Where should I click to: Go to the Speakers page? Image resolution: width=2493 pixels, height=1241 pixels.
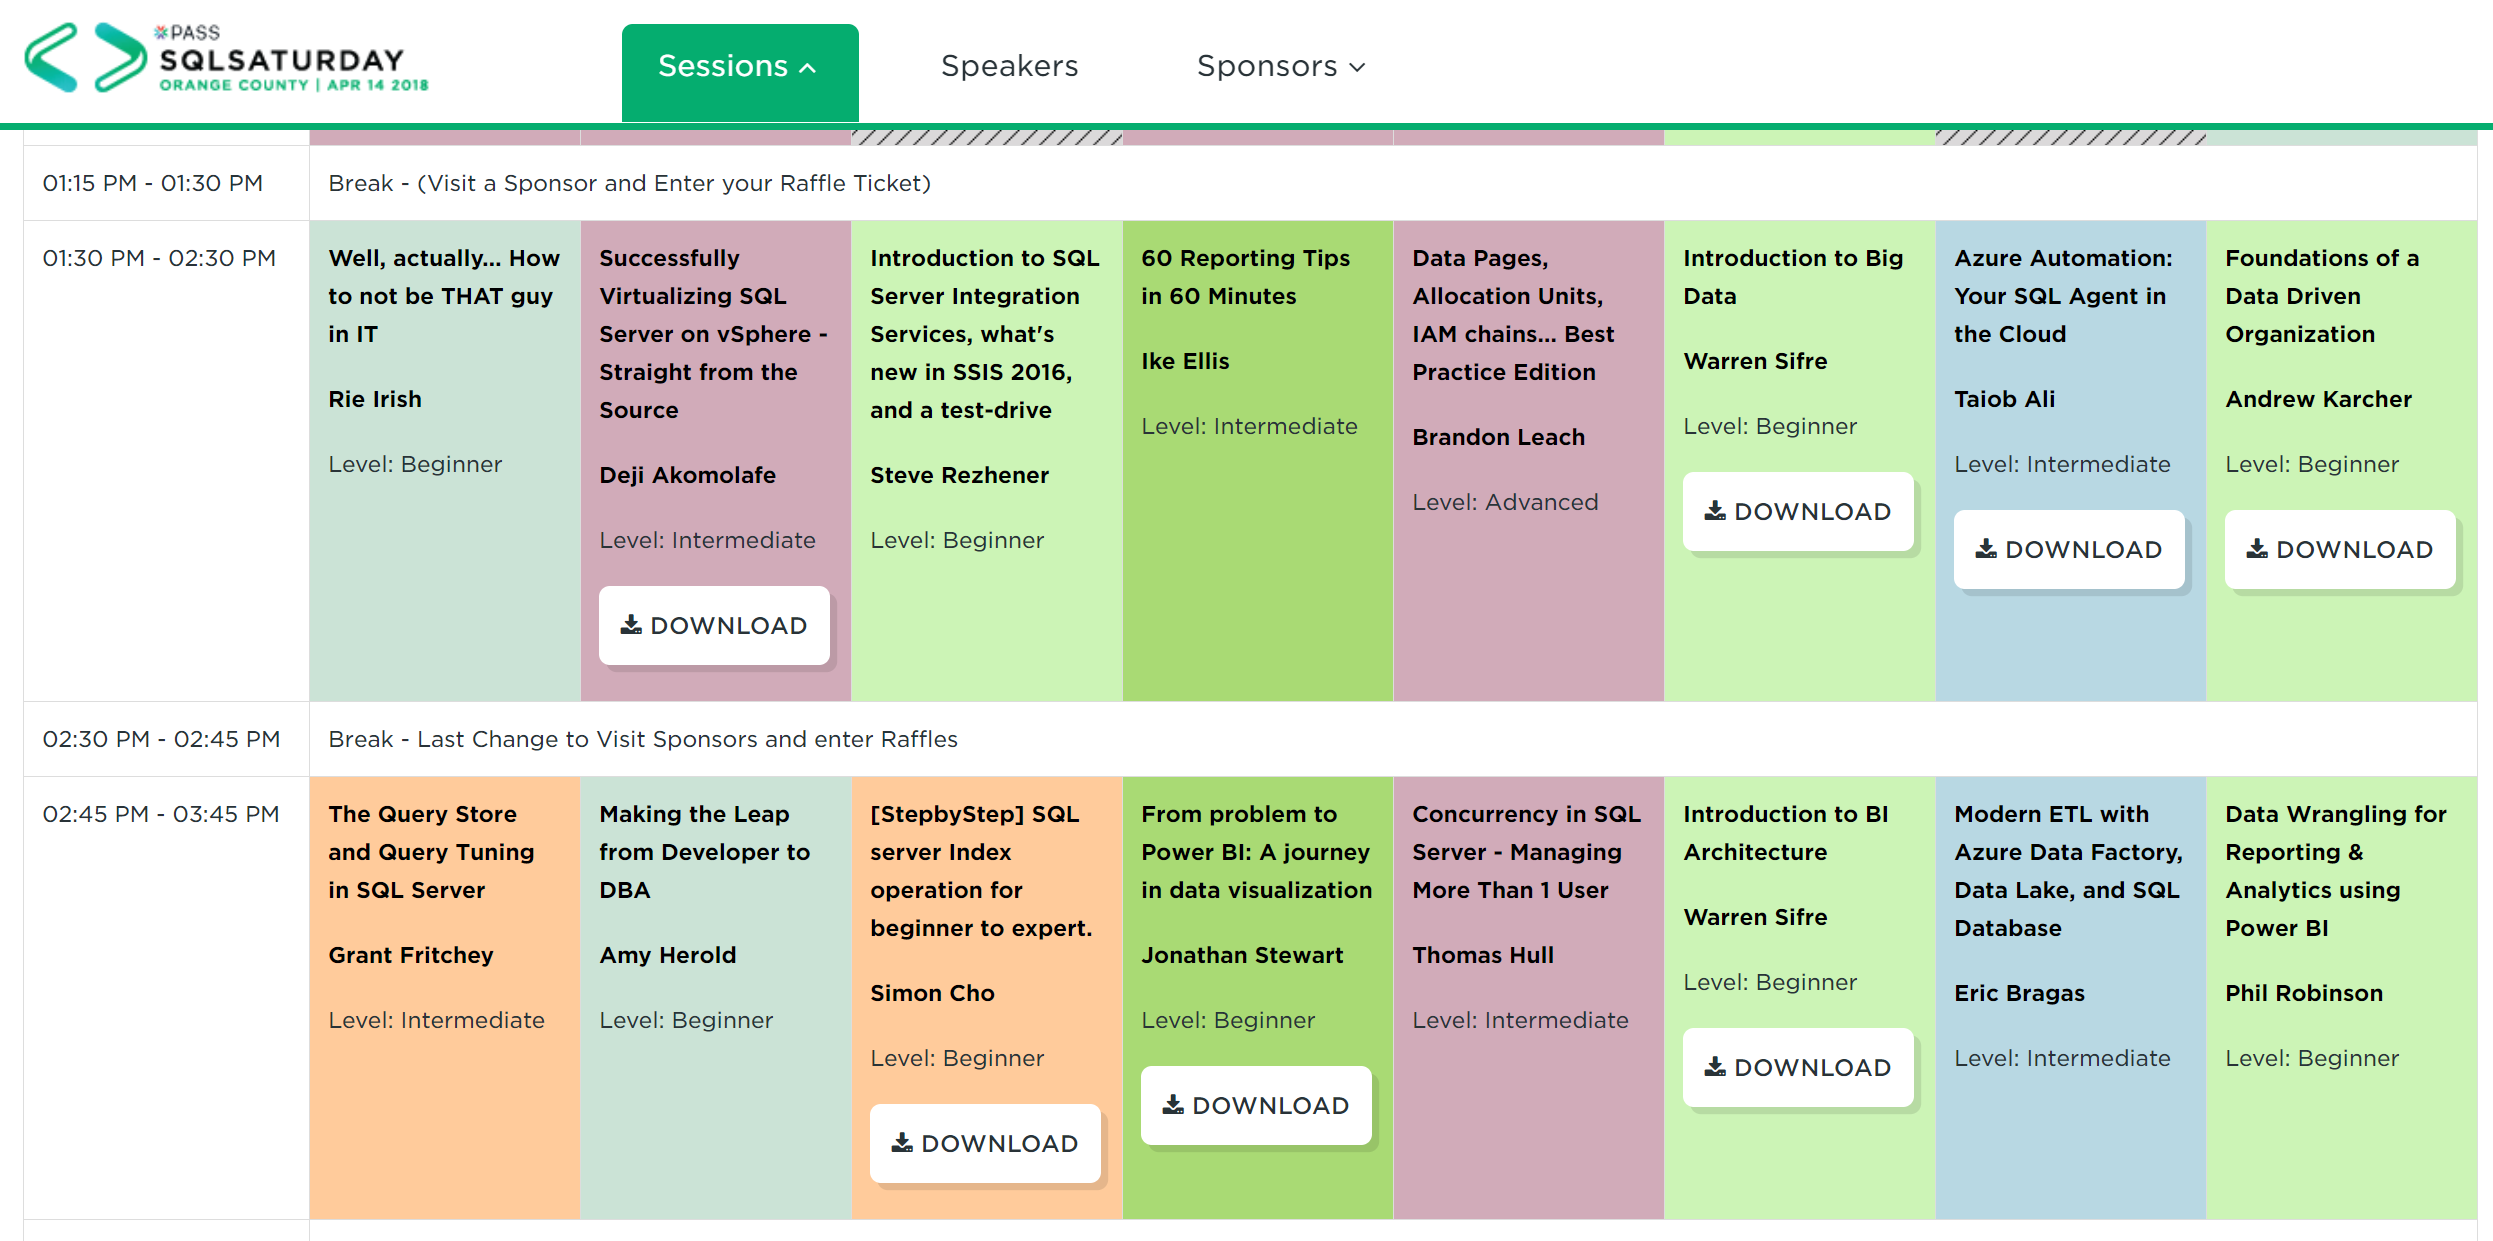click(x=1009, y=66)
